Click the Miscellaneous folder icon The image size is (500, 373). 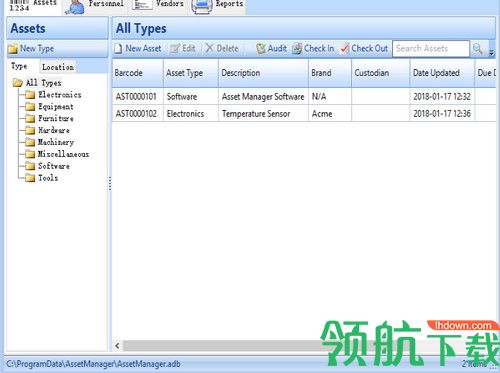click(30, 154)
